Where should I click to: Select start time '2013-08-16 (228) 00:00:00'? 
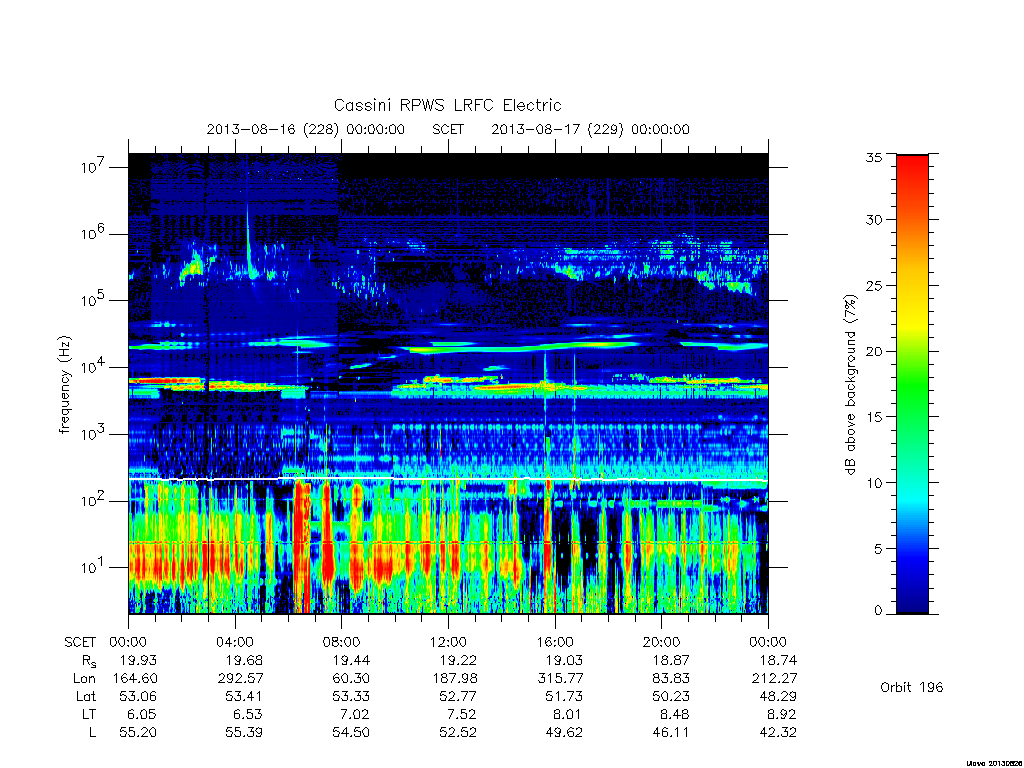coord(306,129)
